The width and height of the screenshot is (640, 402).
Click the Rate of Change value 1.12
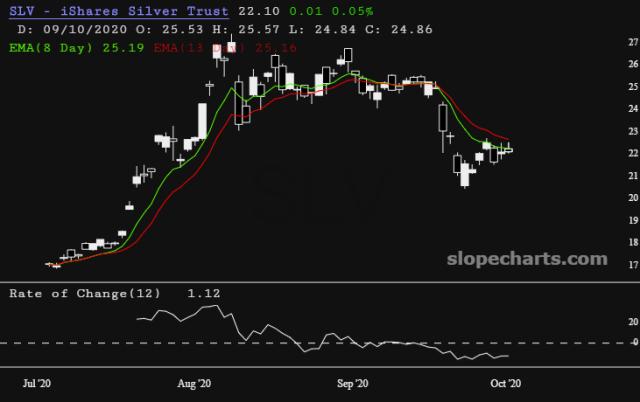[x=204, y=293]
